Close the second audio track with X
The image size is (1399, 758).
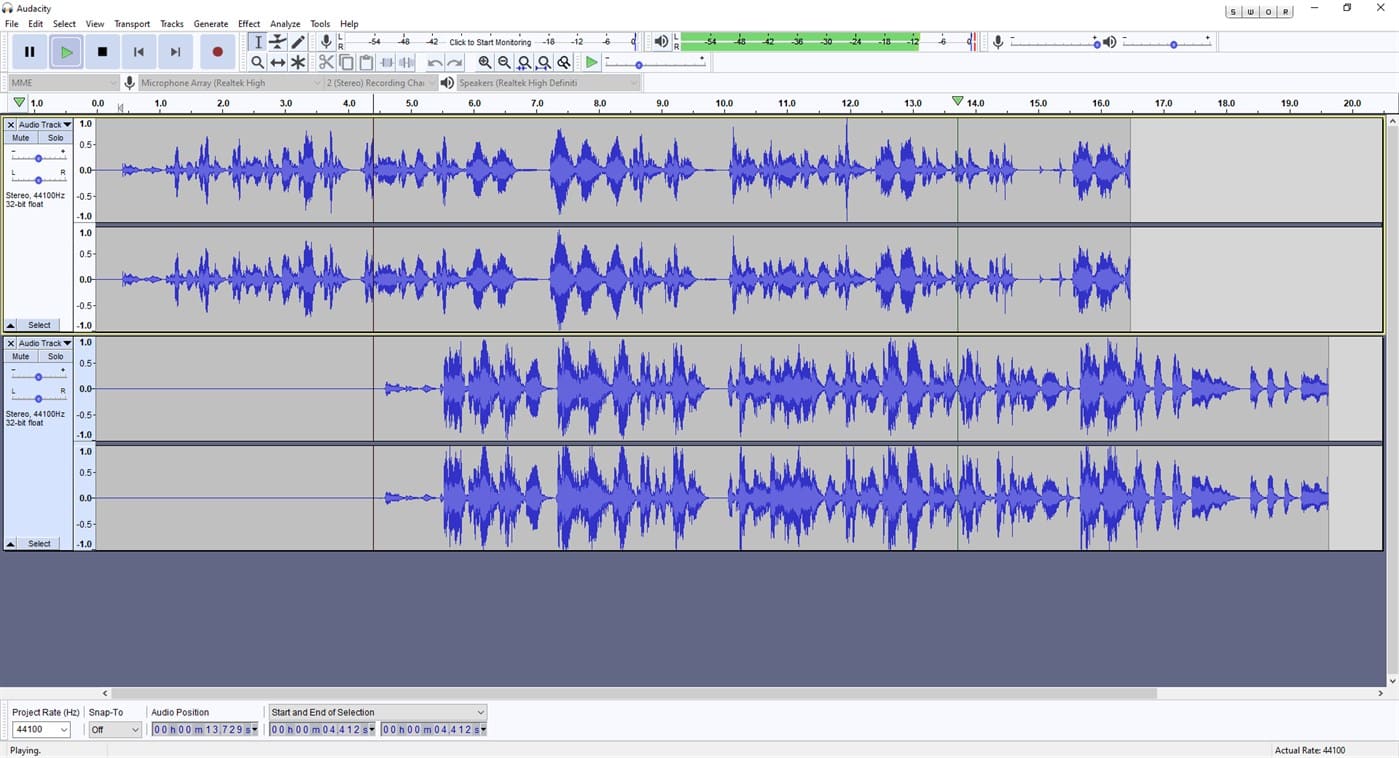point(10,343)
